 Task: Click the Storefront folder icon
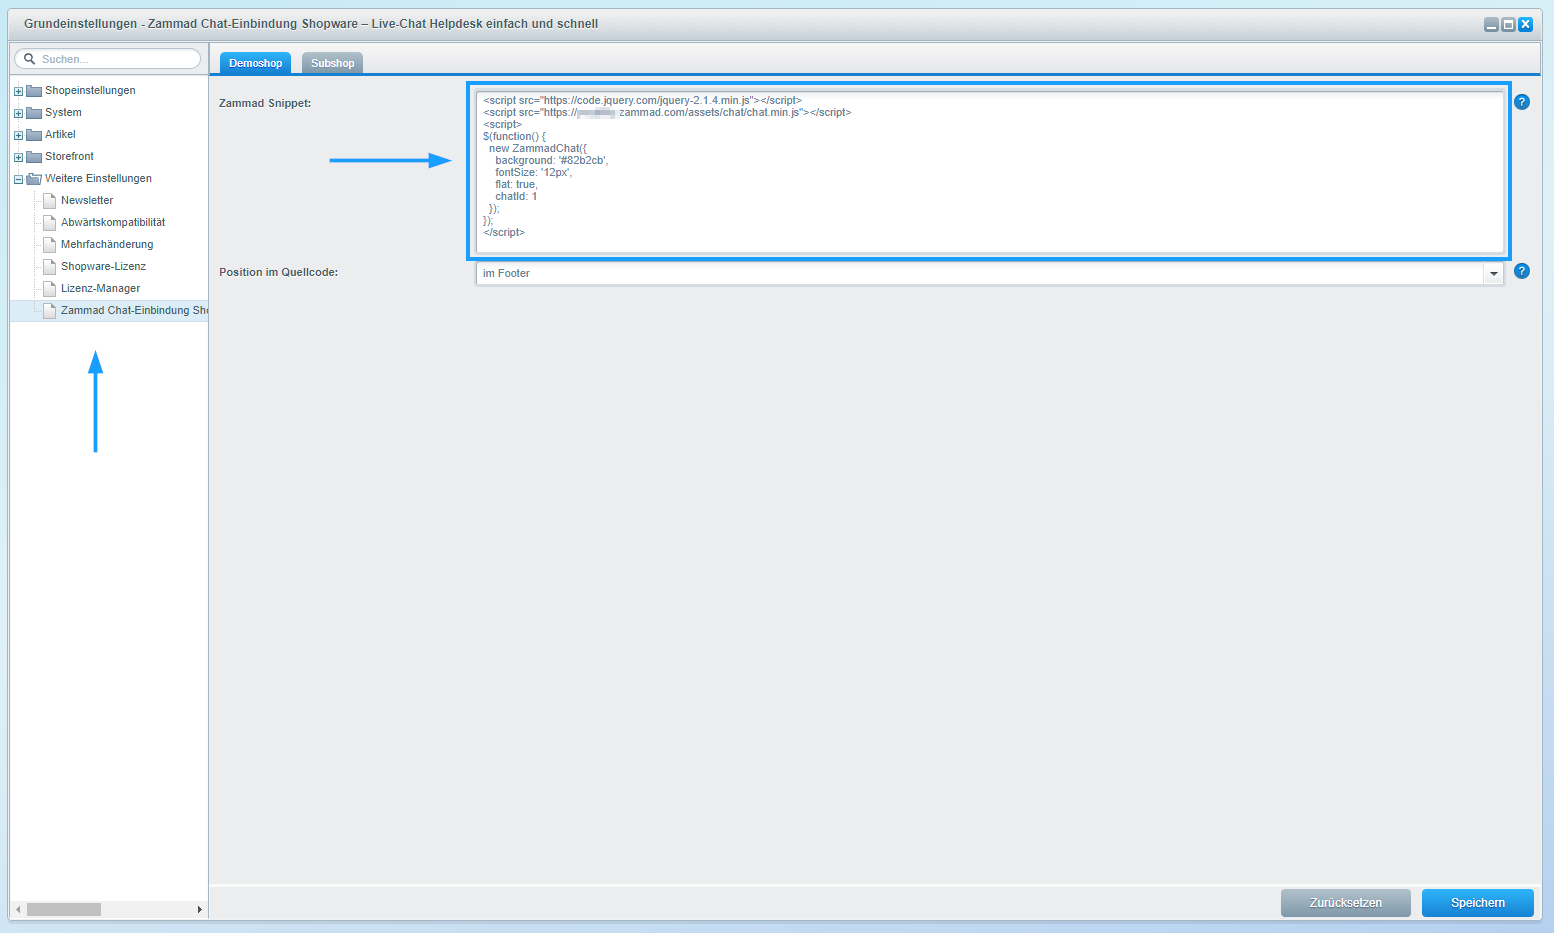pos(34,156)
